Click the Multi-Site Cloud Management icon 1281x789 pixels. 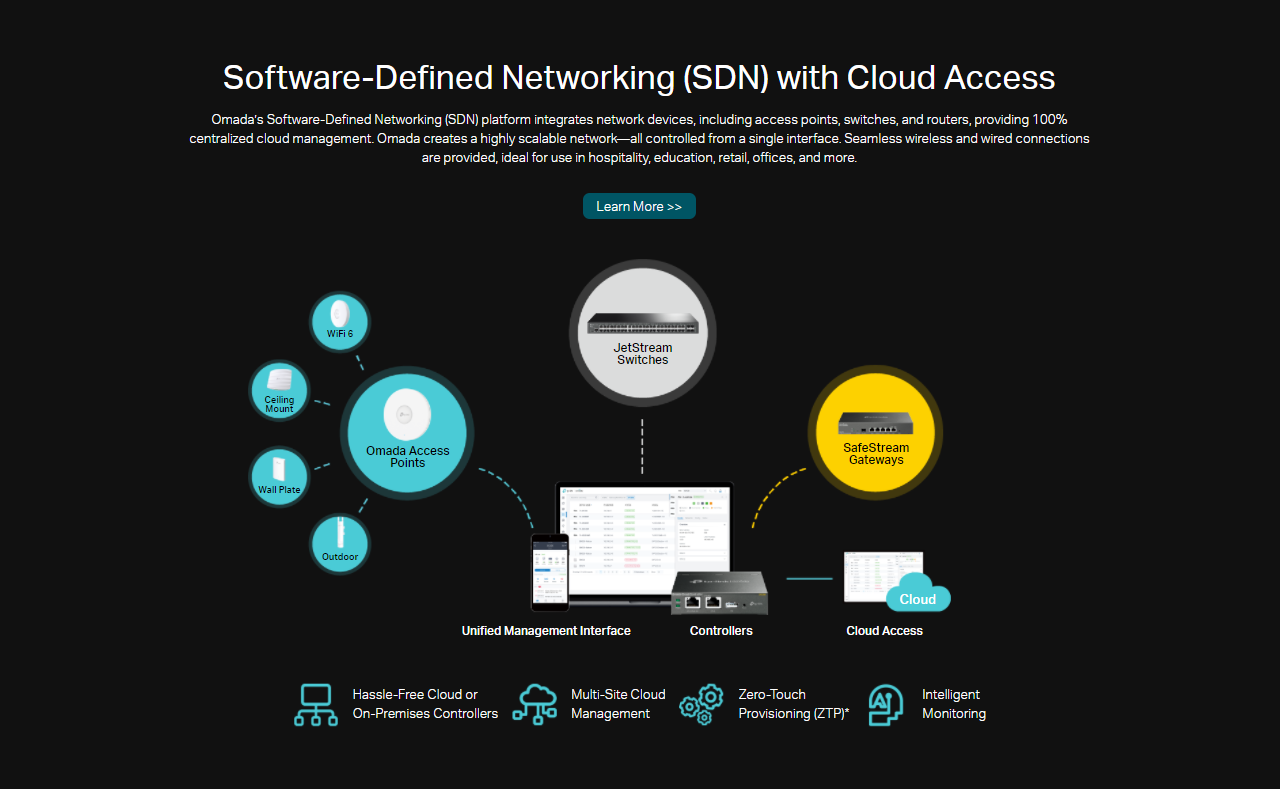coord(535,704)
